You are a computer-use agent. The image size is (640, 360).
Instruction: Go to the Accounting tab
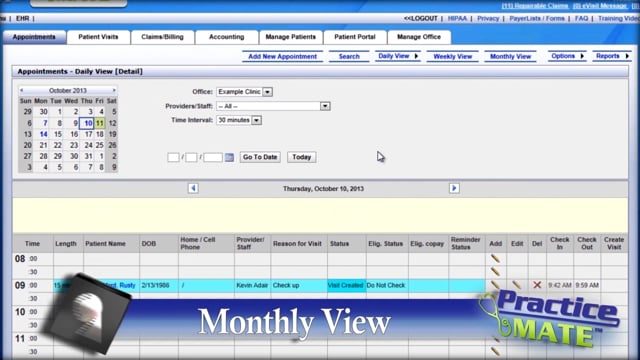(x=227, y=37)
